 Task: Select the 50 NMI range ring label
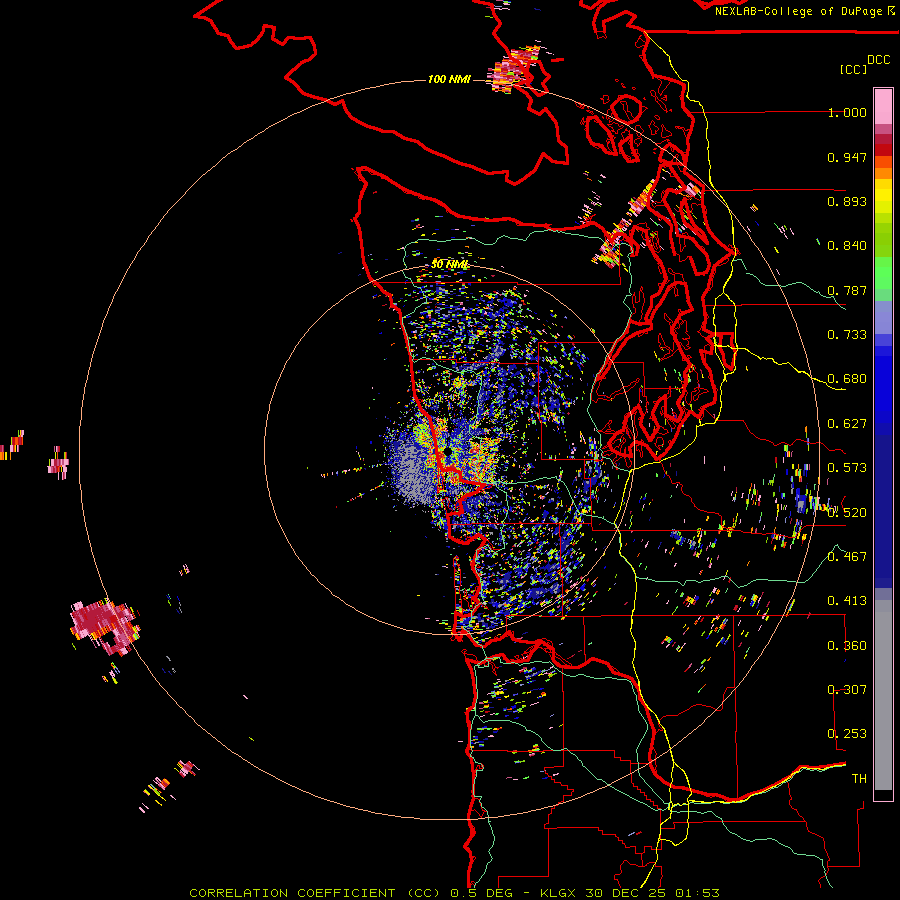pyautogui.click(x=449, y=265)
